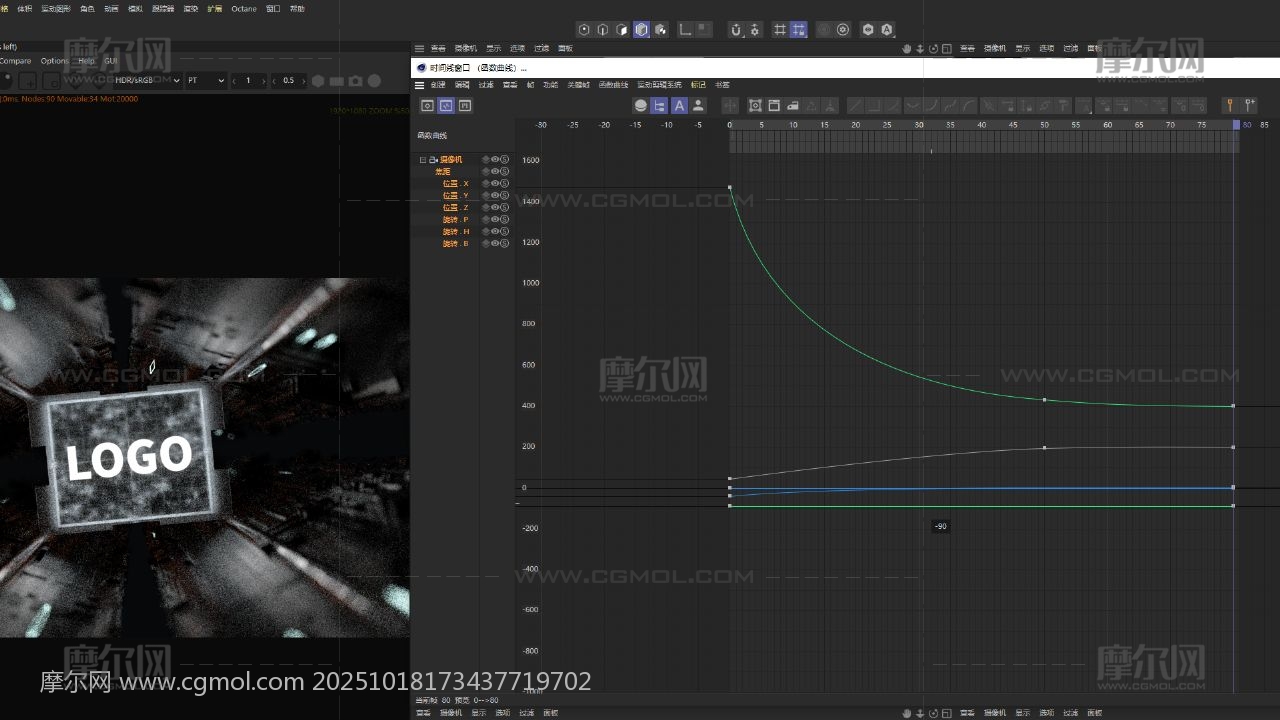1280x720 pixels.
Task: Click the add marker icon with plus
Action: 1249,106
